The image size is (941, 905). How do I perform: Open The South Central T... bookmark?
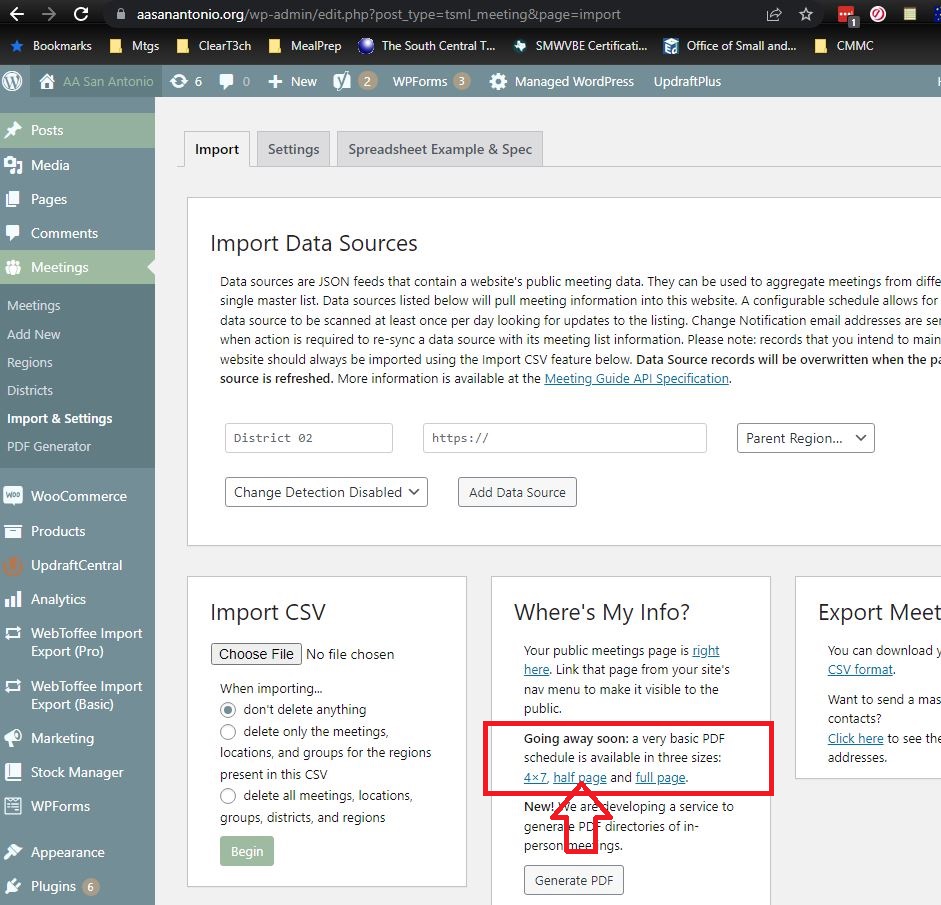click(426, 46)
